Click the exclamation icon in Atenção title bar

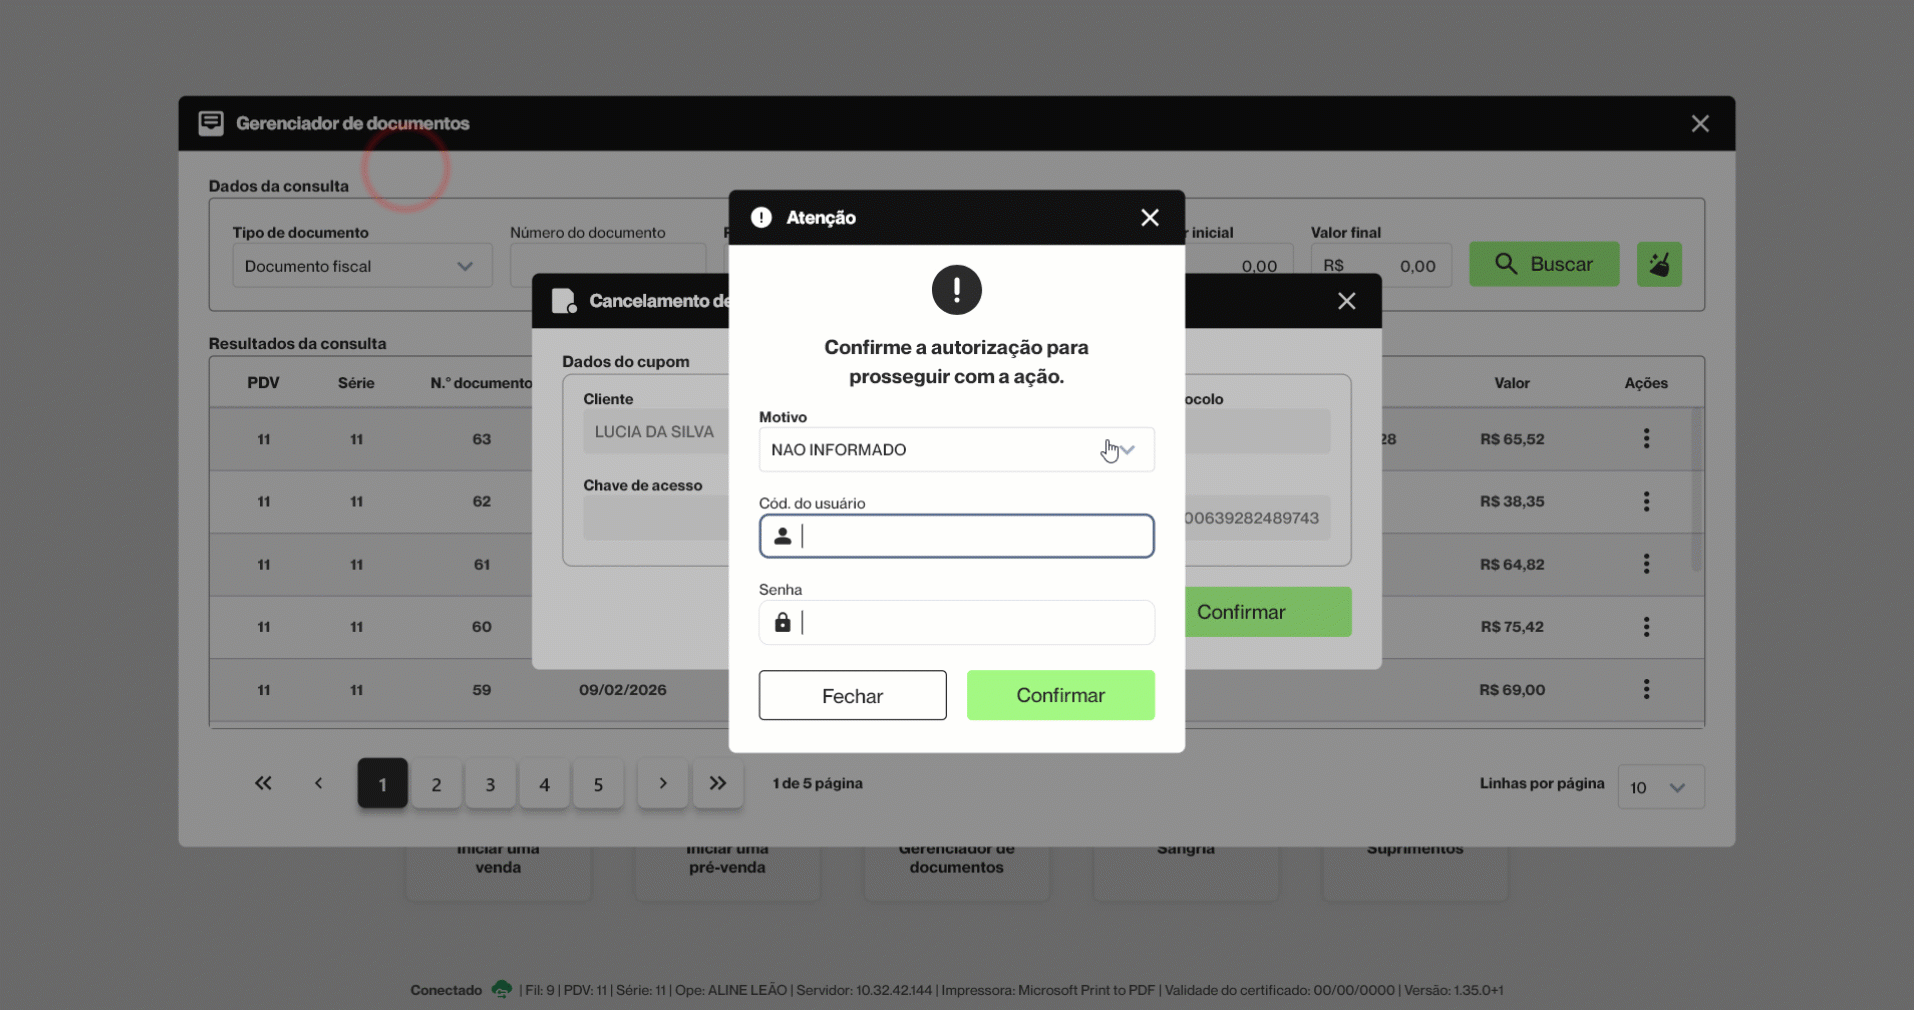click(x=761, y=218)
